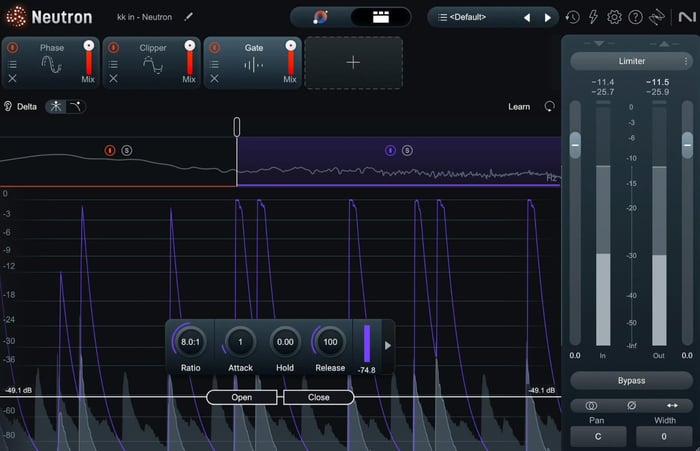Click the Open threshold handle
This screenshot has width=700, height=451.
[x=242, y=397]
